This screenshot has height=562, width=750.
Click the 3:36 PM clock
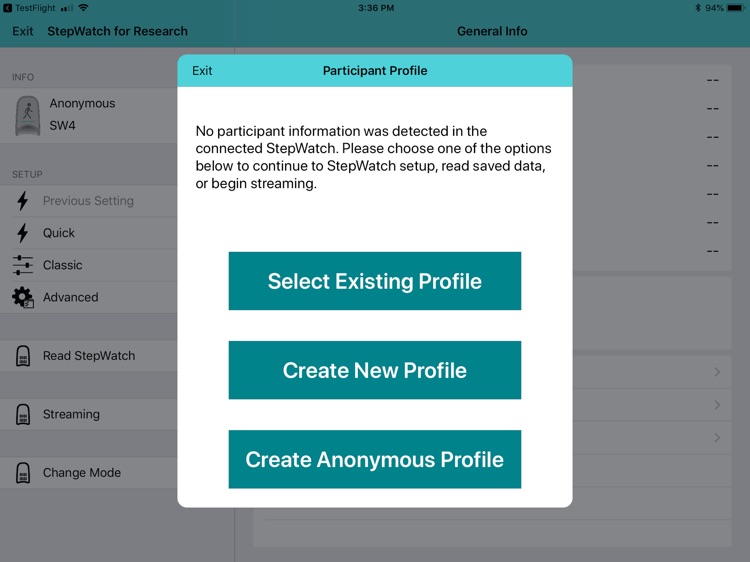[376, 8]
